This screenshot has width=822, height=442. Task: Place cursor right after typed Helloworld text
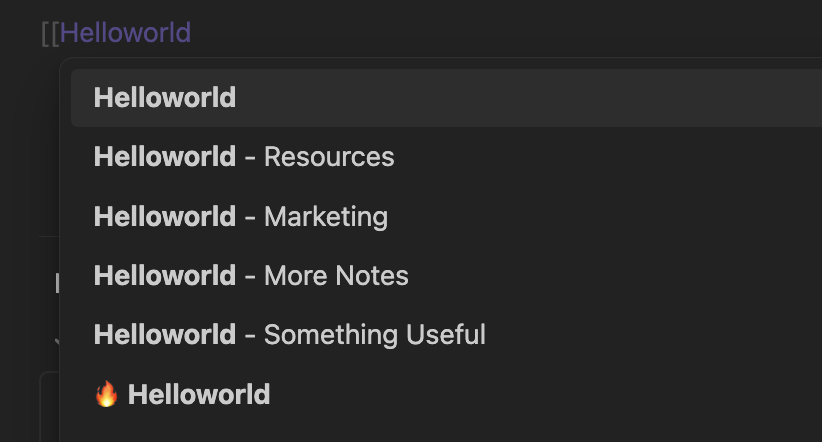tap(192, 33)
